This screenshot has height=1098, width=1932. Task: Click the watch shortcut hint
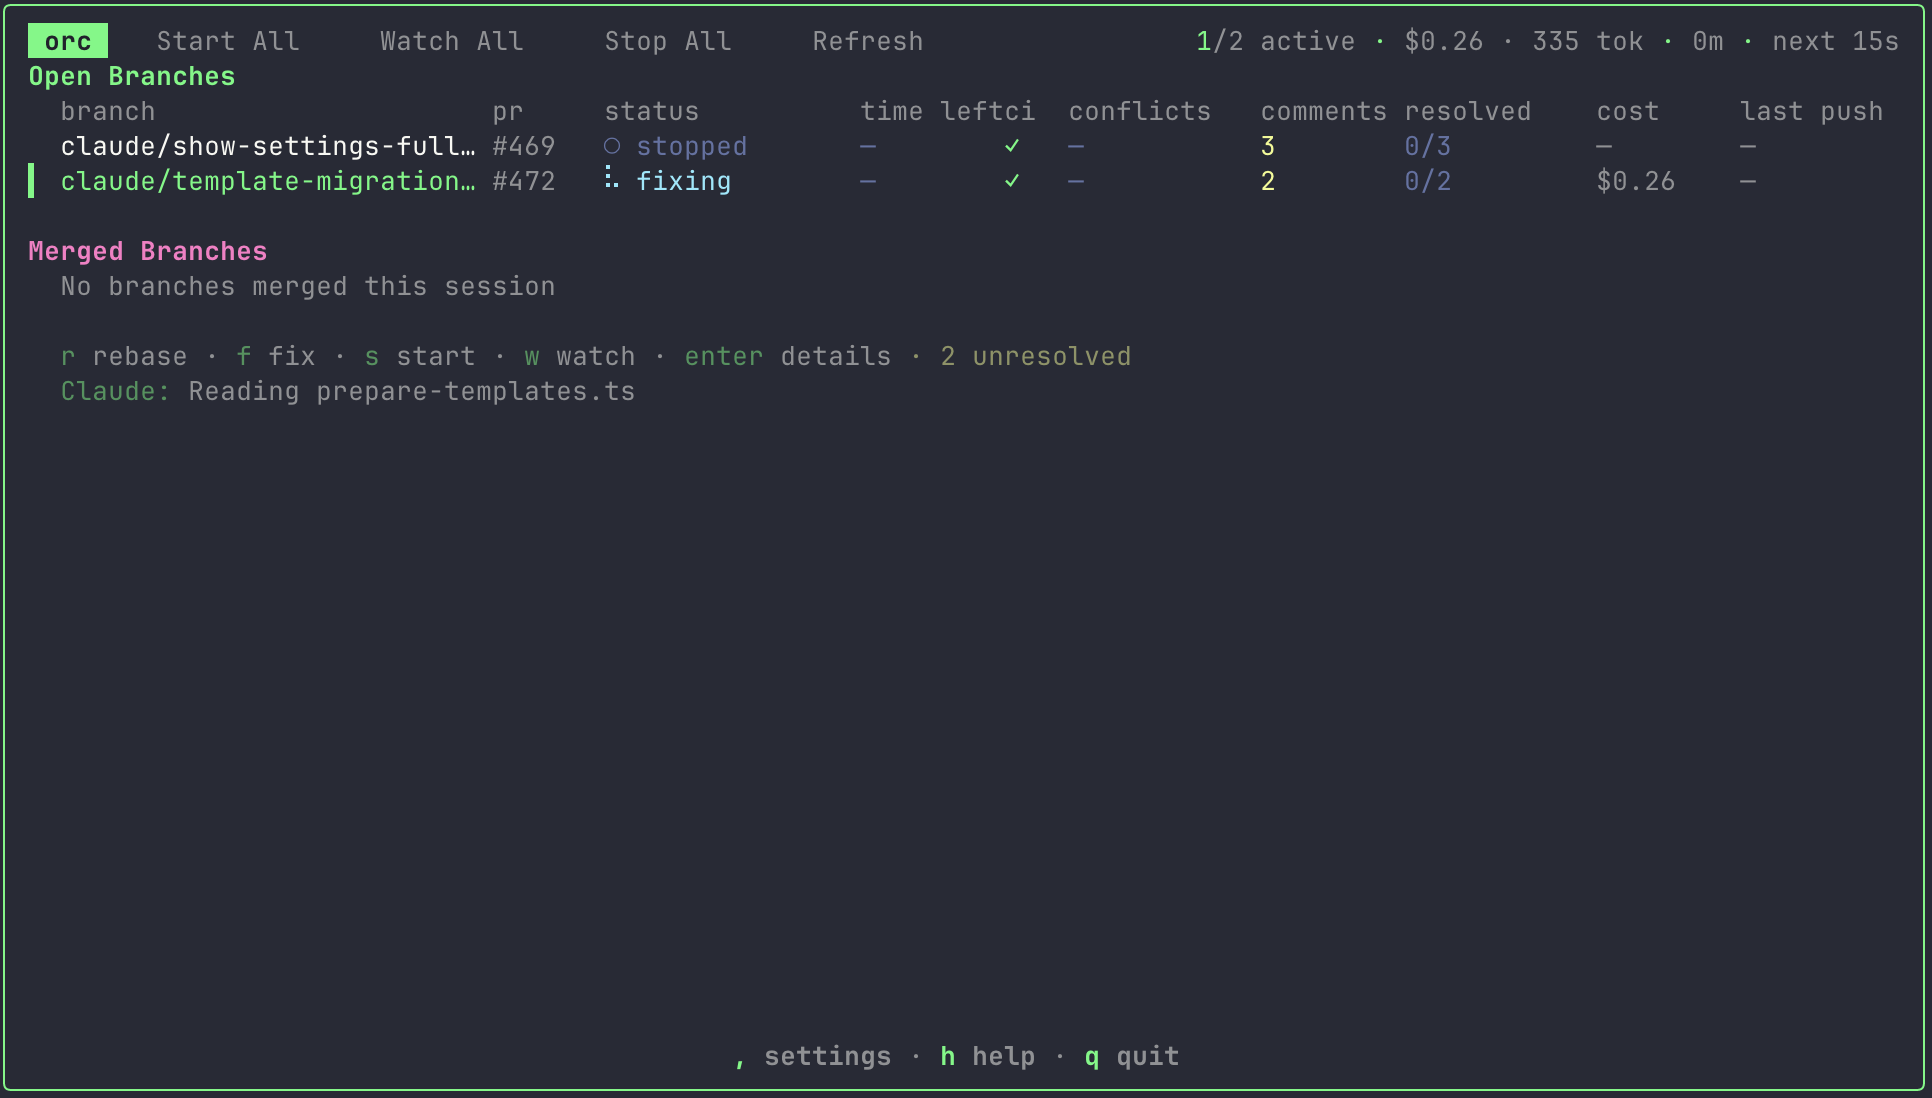[x=580, y=356]
